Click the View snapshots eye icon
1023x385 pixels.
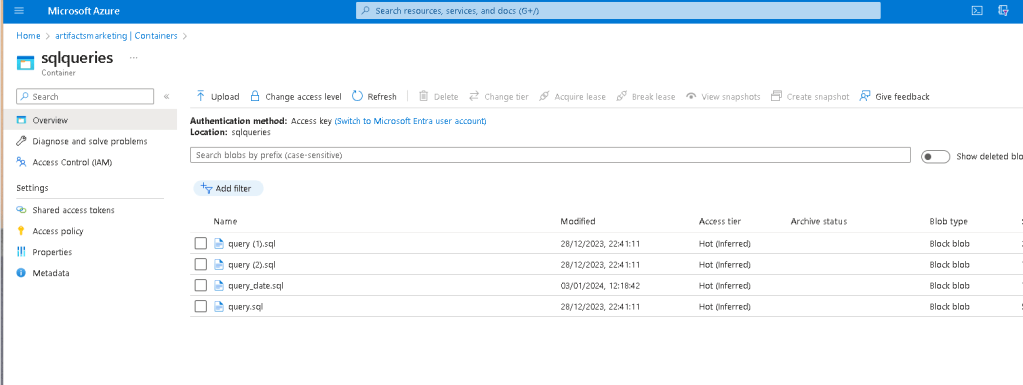691,96
